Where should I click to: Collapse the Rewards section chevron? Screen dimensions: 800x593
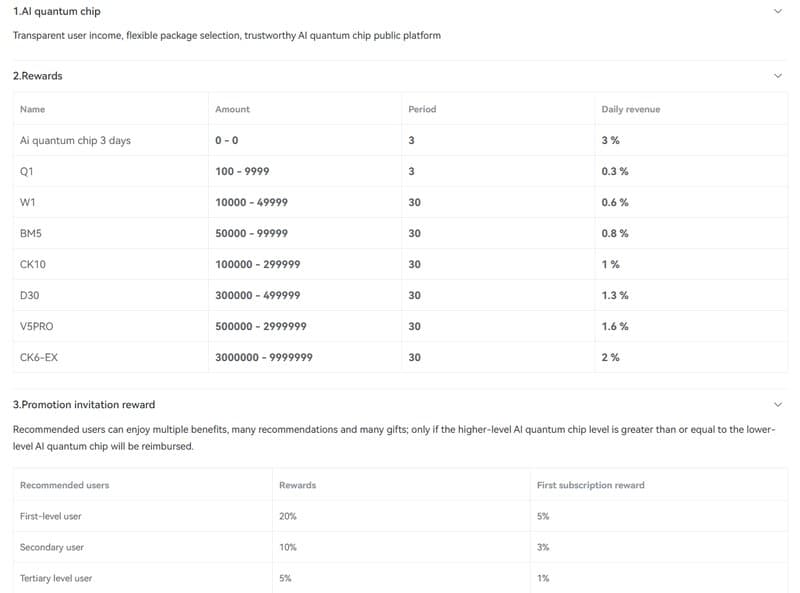[778, 76]
